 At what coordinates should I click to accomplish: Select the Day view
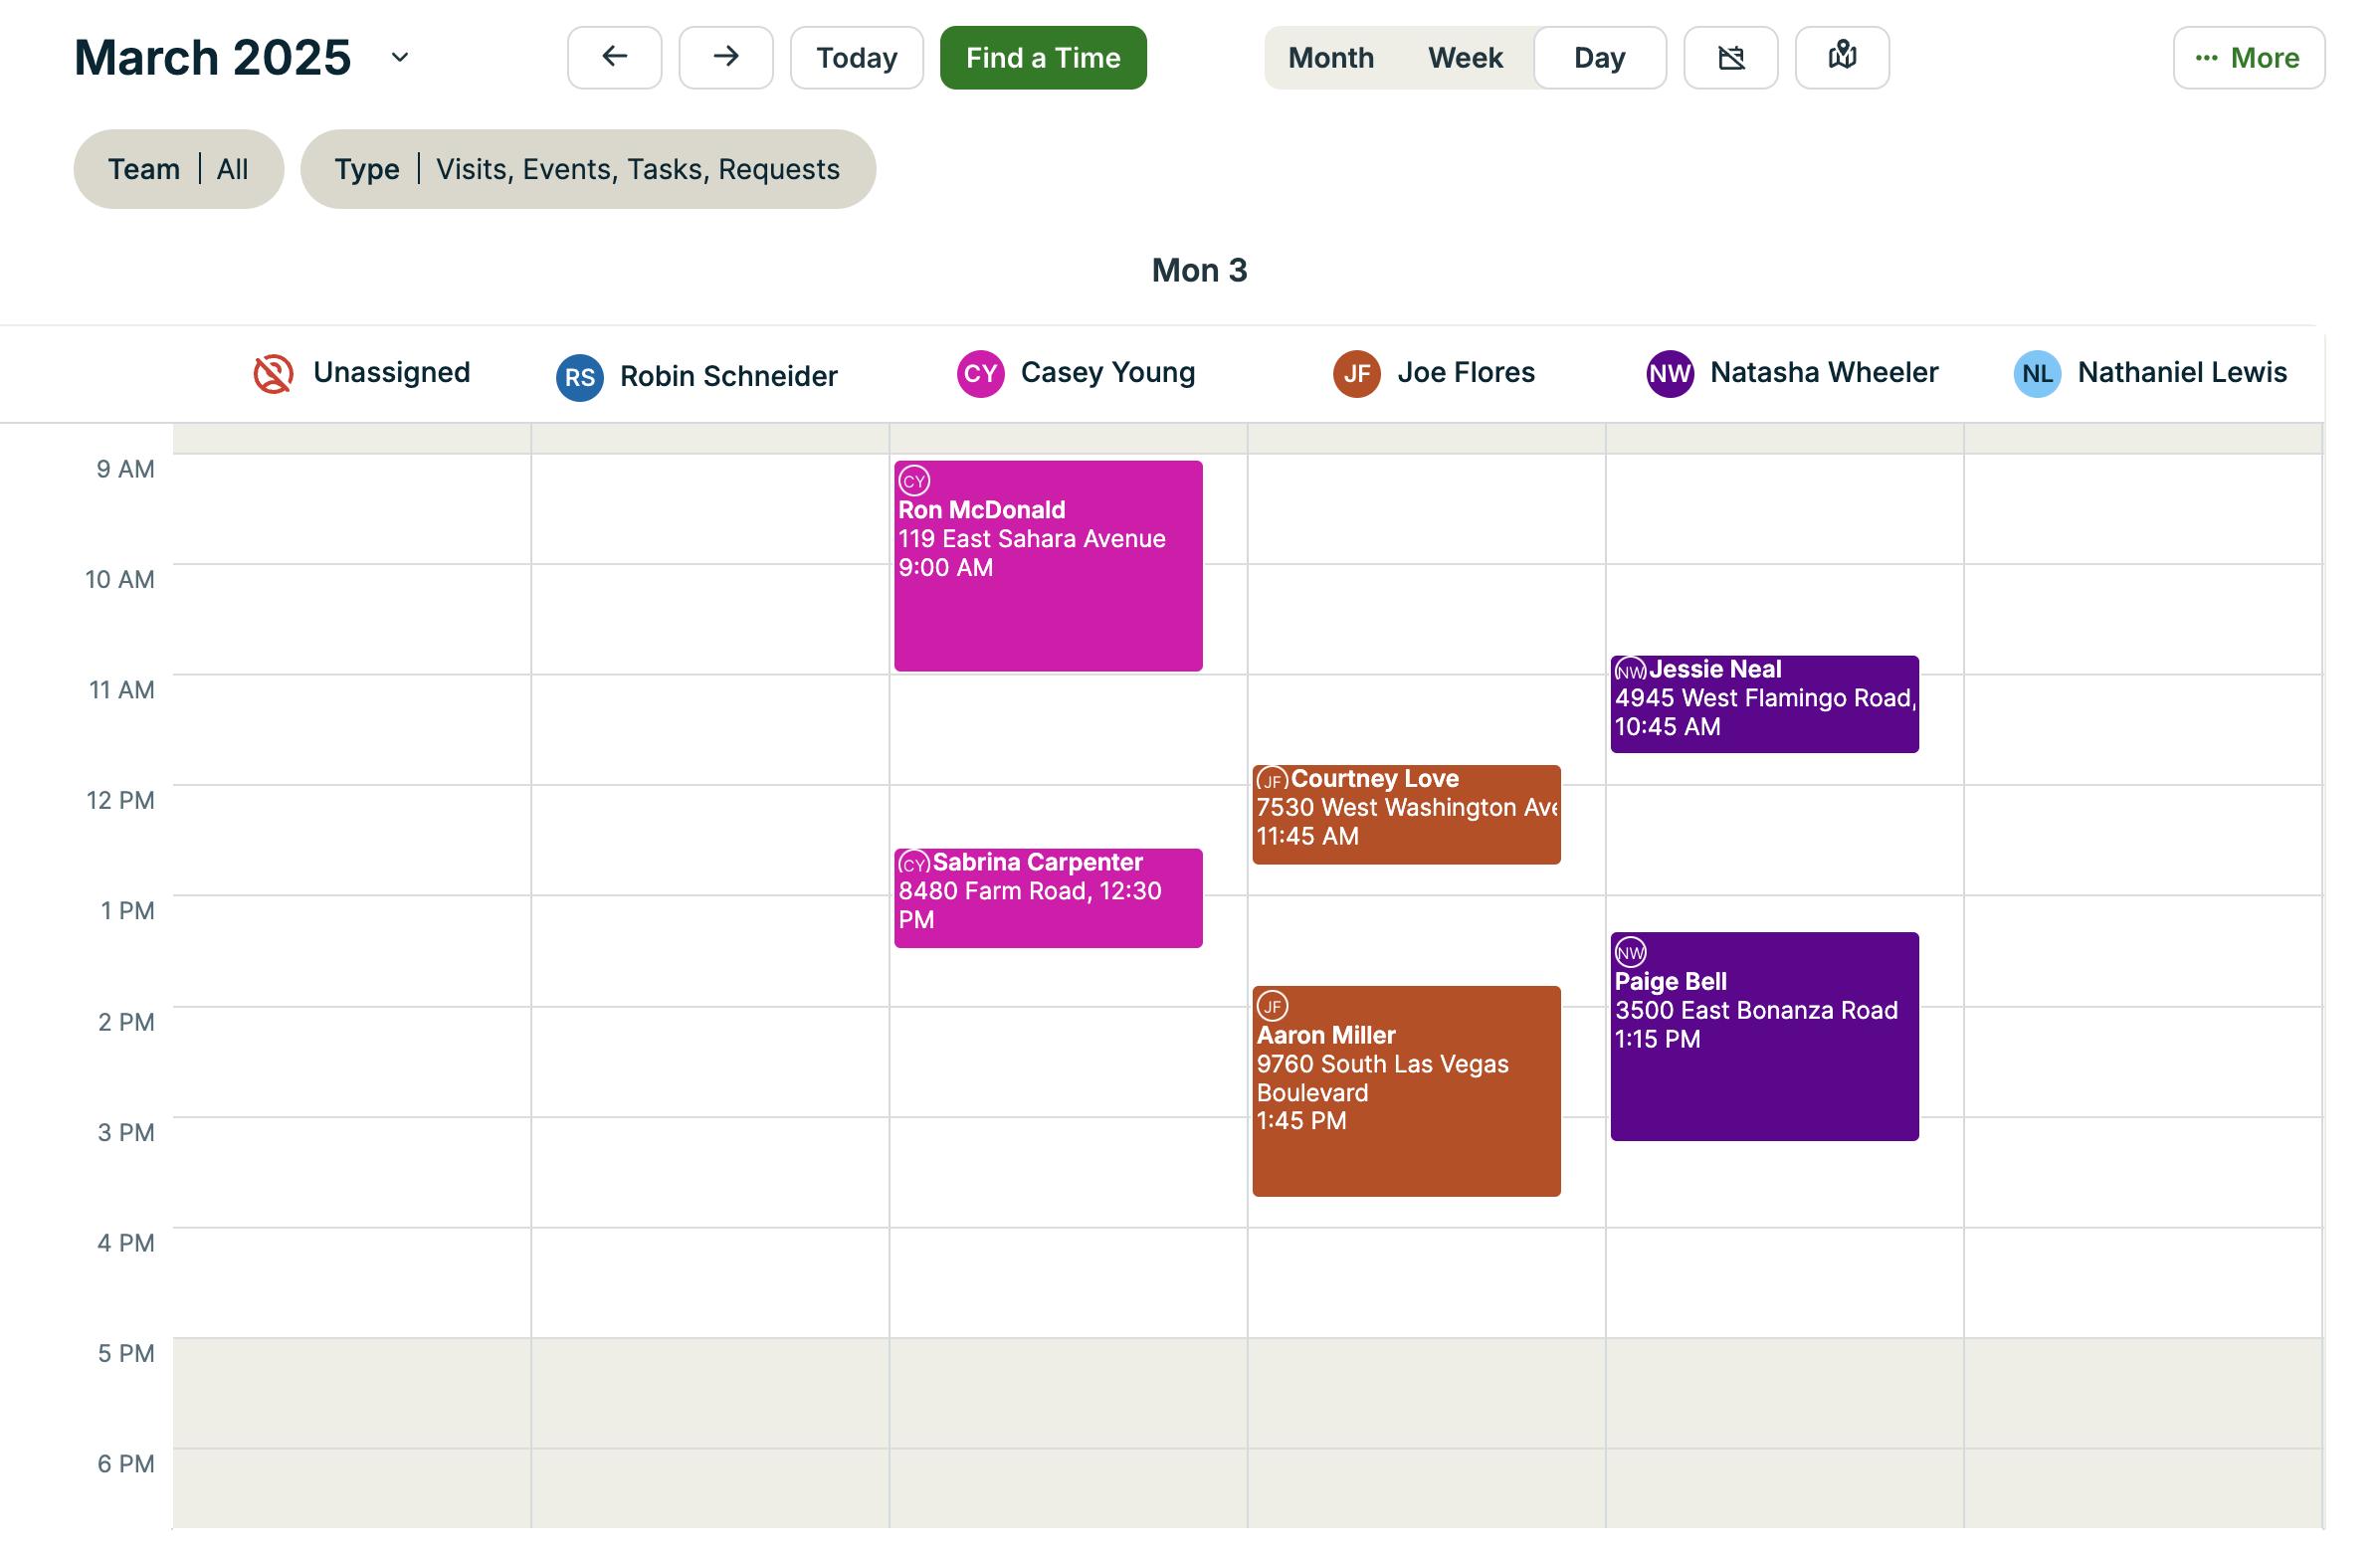point(1598,58)
